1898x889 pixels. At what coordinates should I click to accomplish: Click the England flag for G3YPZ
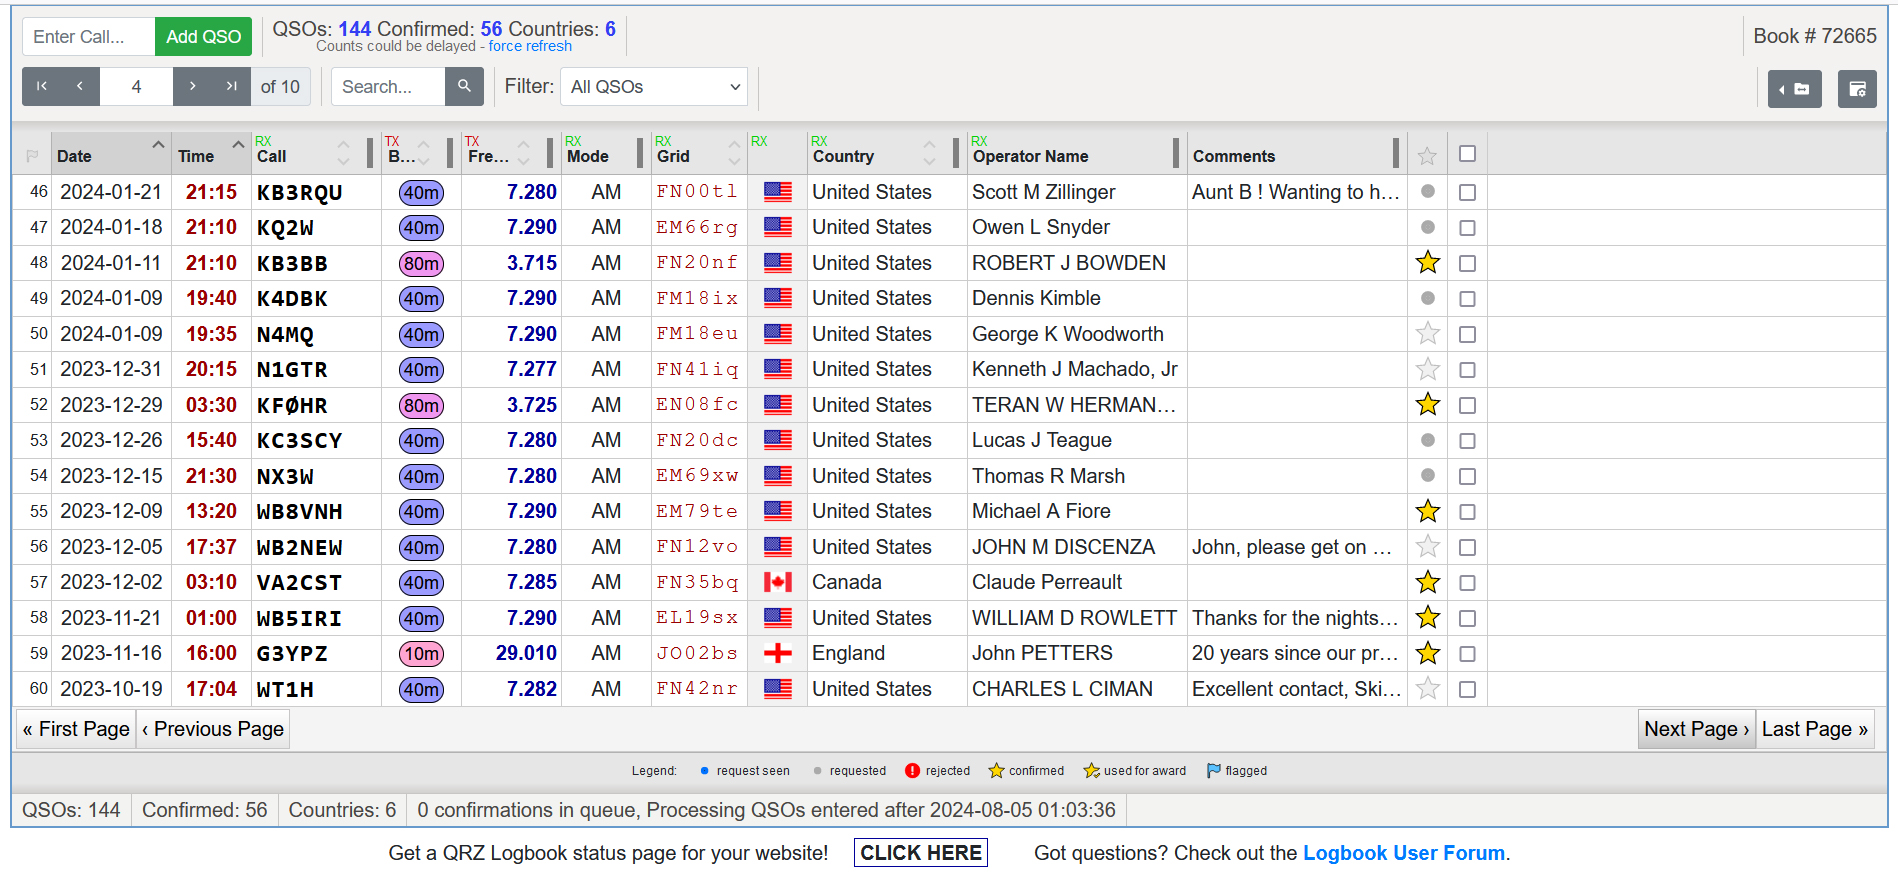(x=778, y=653)
